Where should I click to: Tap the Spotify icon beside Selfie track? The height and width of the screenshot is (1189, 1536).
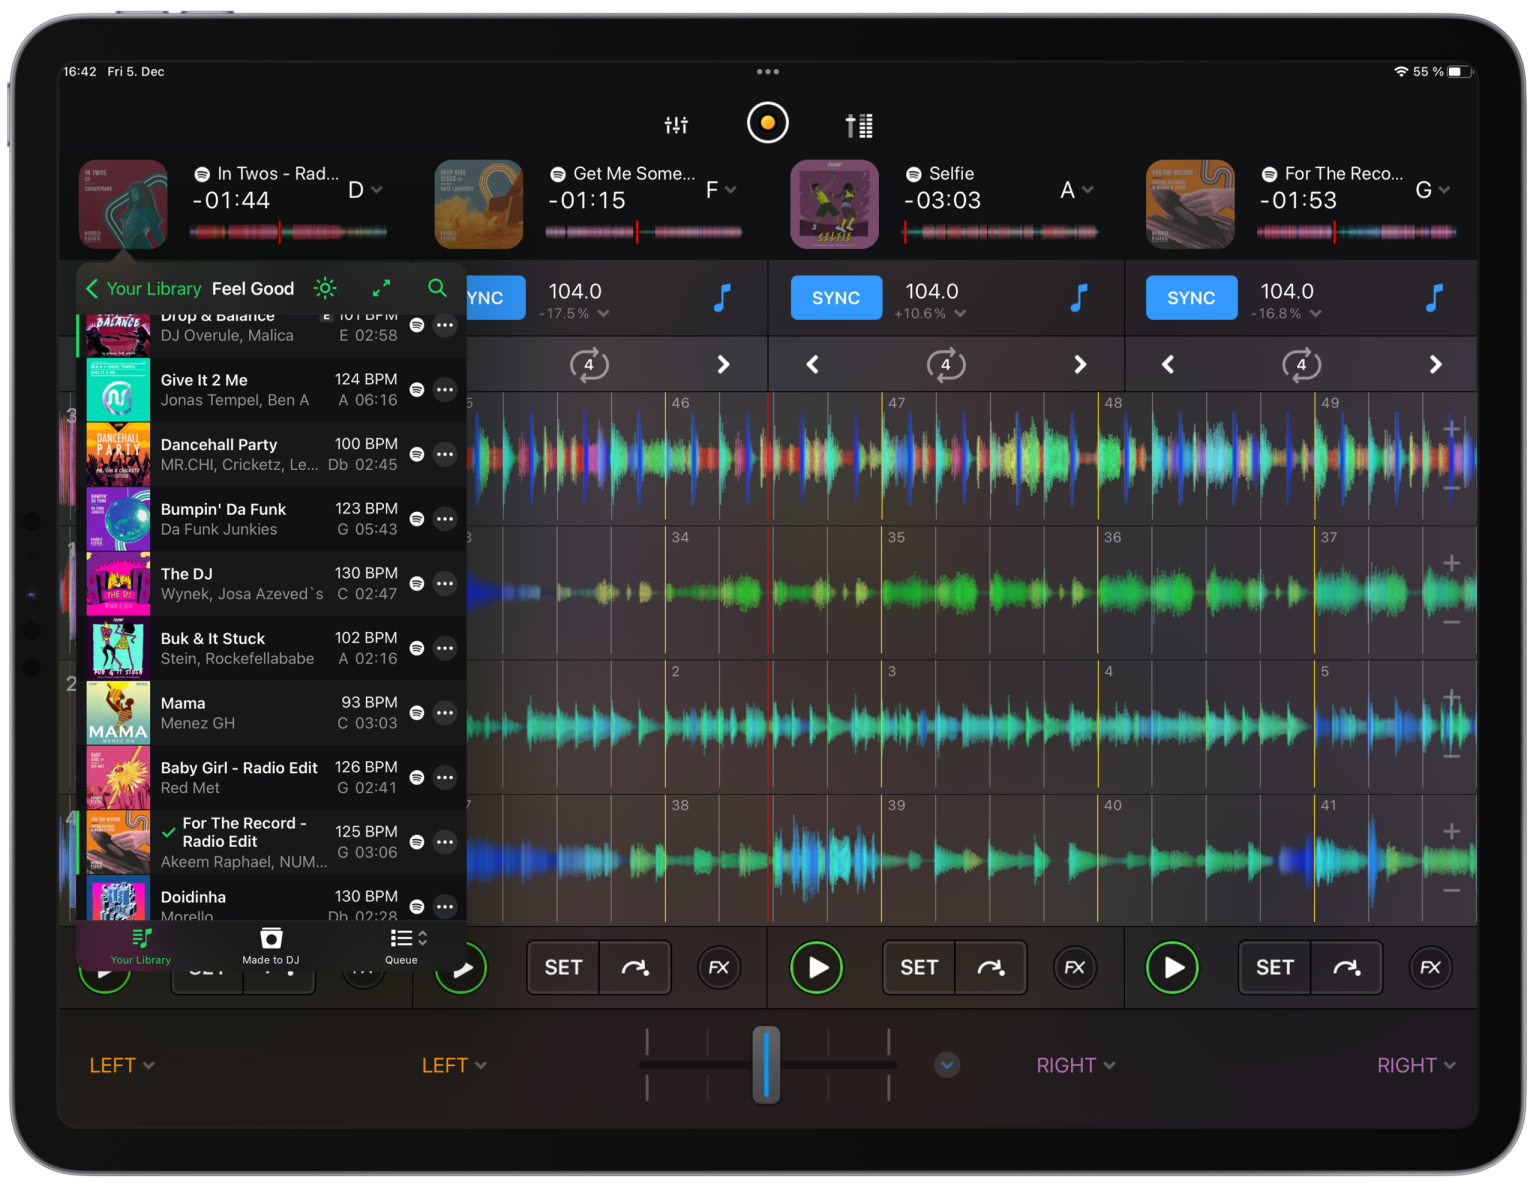(913, 173)
